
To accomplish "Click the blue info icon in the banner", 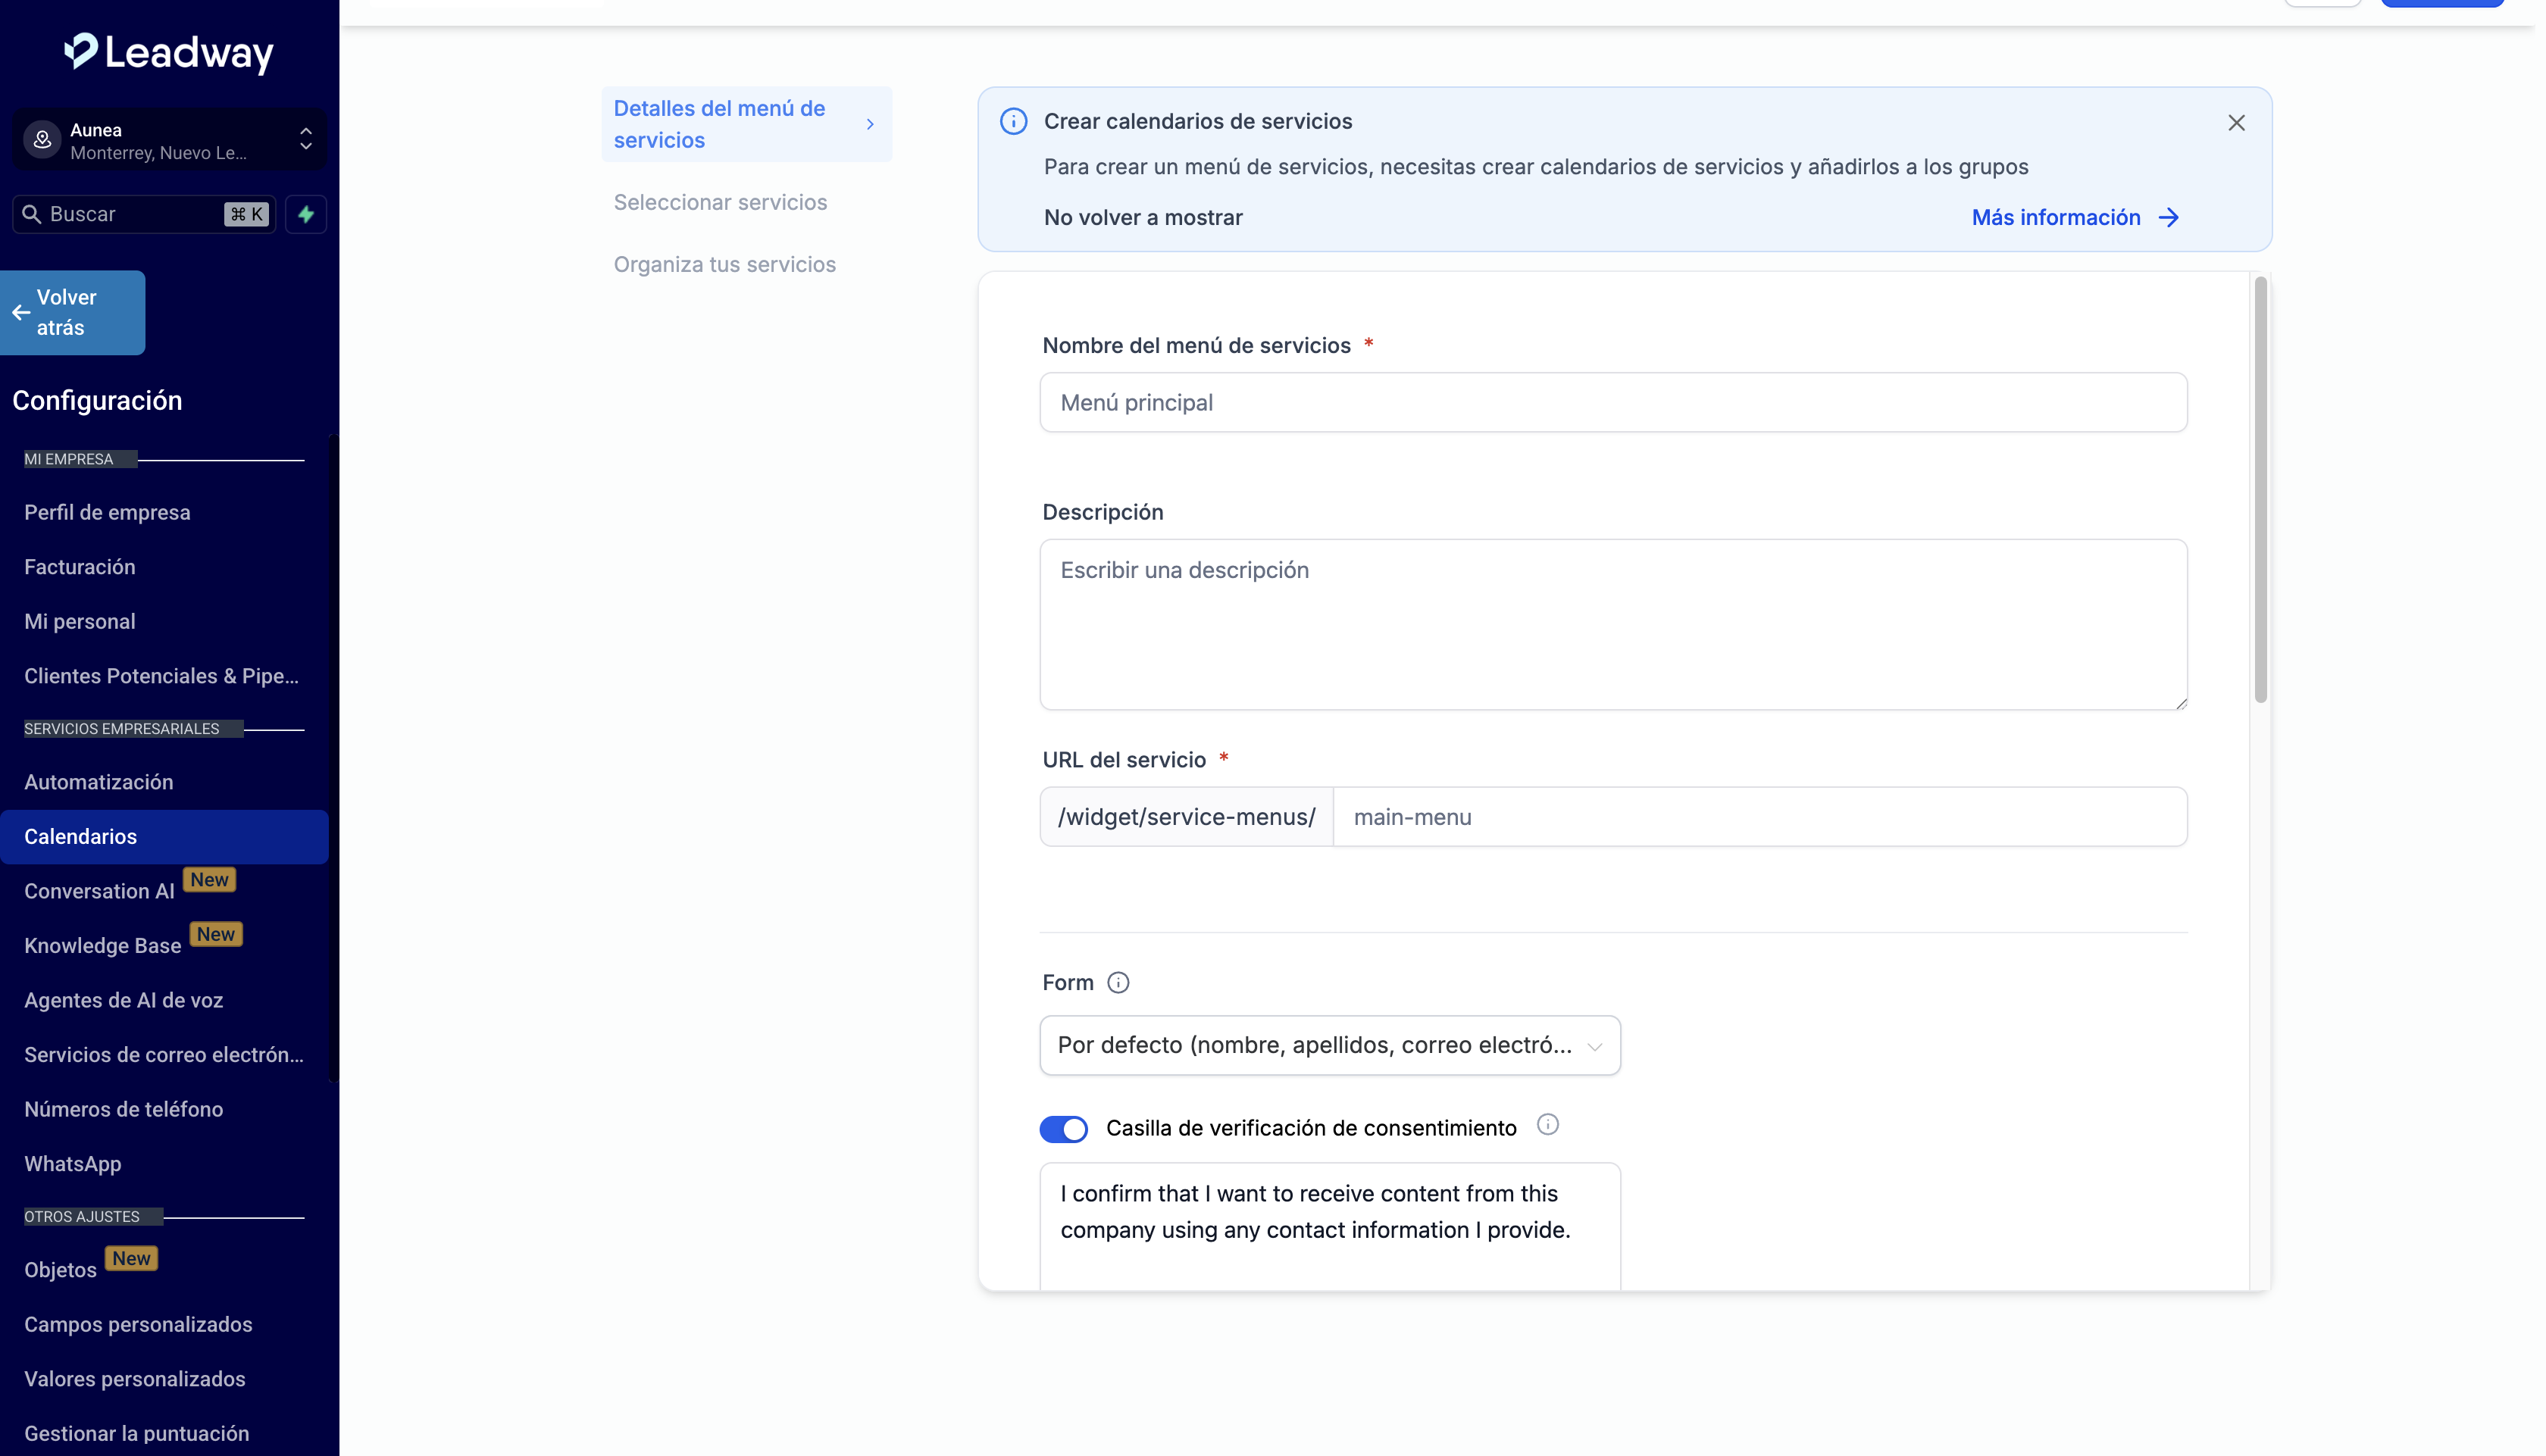I will tap(1013, 121).
